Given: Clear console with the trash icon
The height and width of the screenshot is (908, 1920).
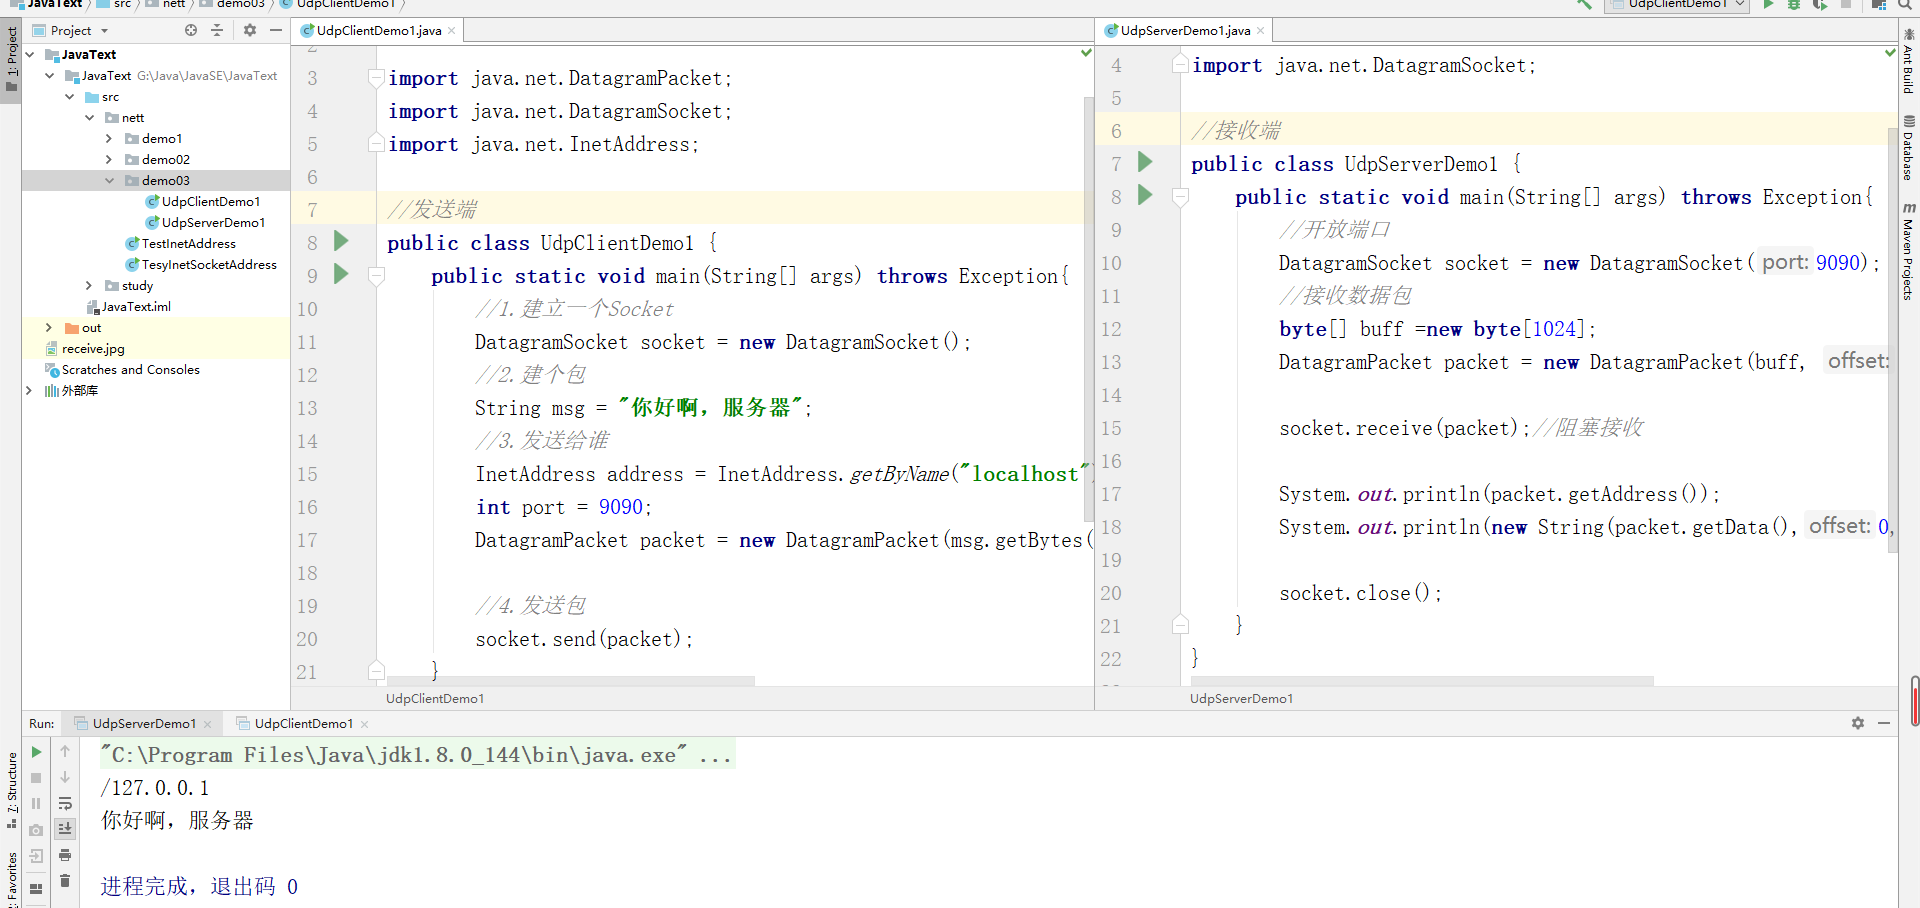Looking at the screenshot, I should pyautogui.click(x=65, y=881).
